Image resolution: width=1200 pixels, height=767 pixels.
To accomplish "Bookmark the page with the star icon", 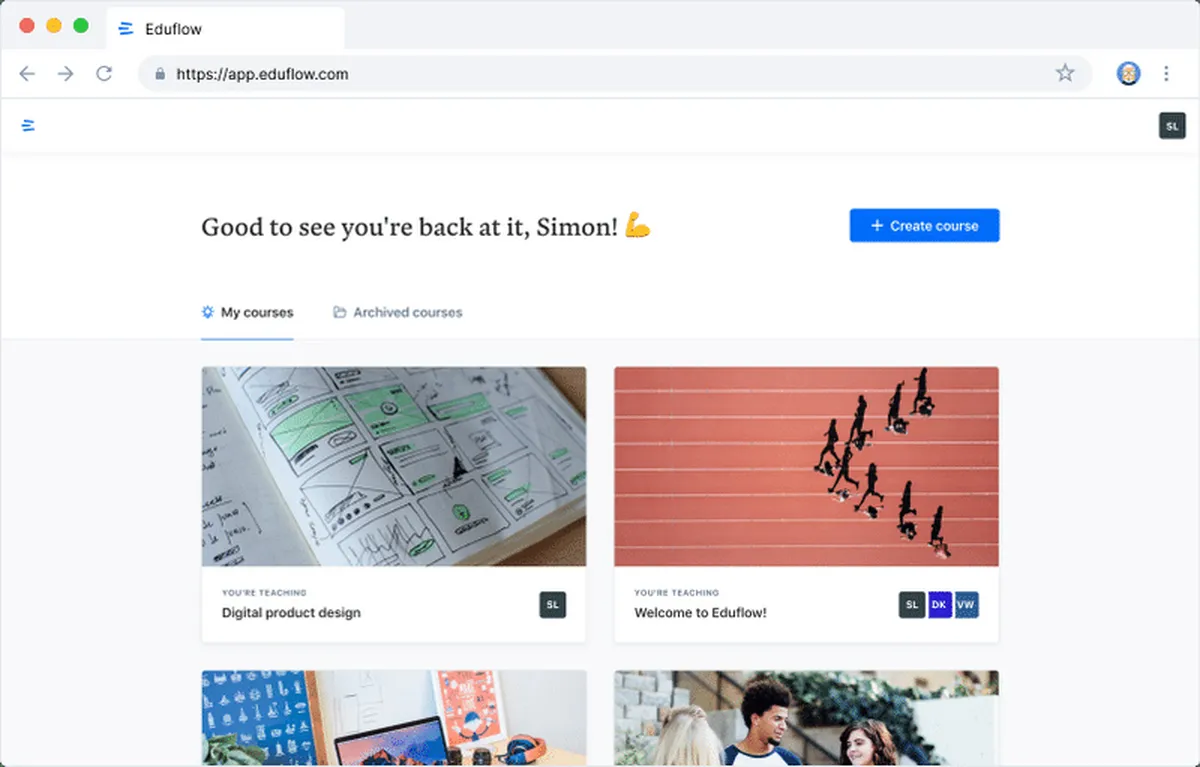I will point(1065,73).
